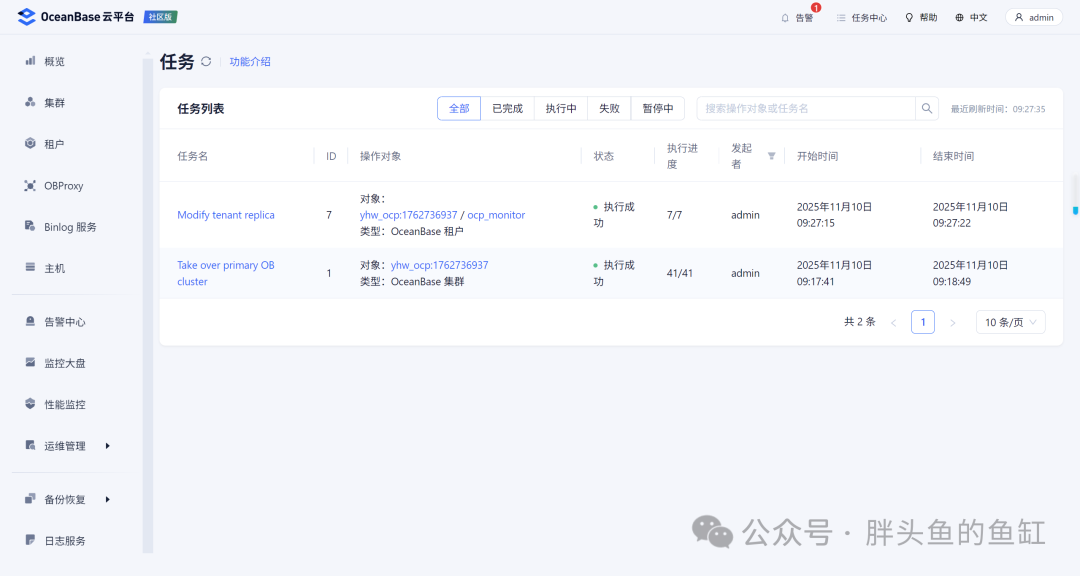Select the 已完成 filter tab
The height and width of the screenshot is (576, 1080).
pyautogui.click(x=508, y=108)
